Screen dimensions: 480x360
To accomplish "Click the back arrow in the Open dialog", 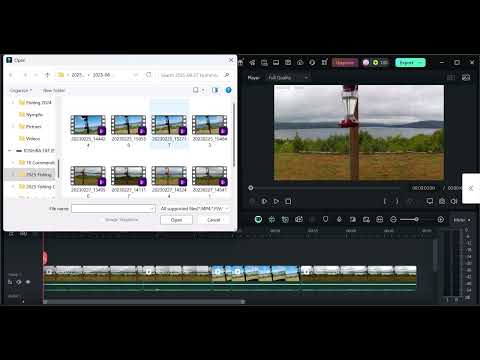I will point(11,75).
